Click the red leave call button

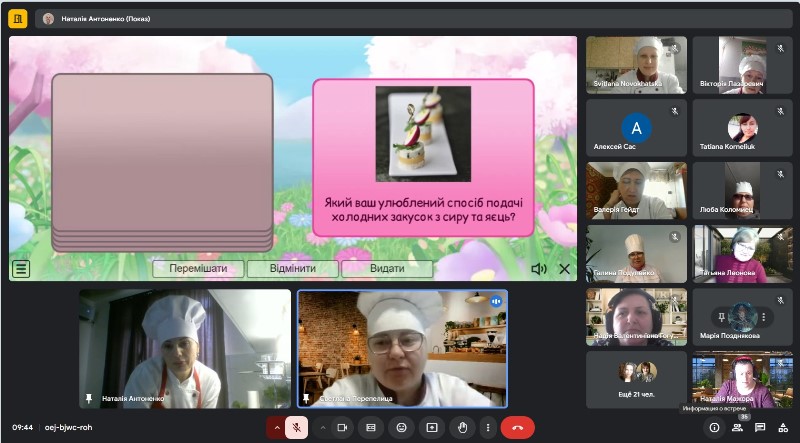[x=518, y=428]
